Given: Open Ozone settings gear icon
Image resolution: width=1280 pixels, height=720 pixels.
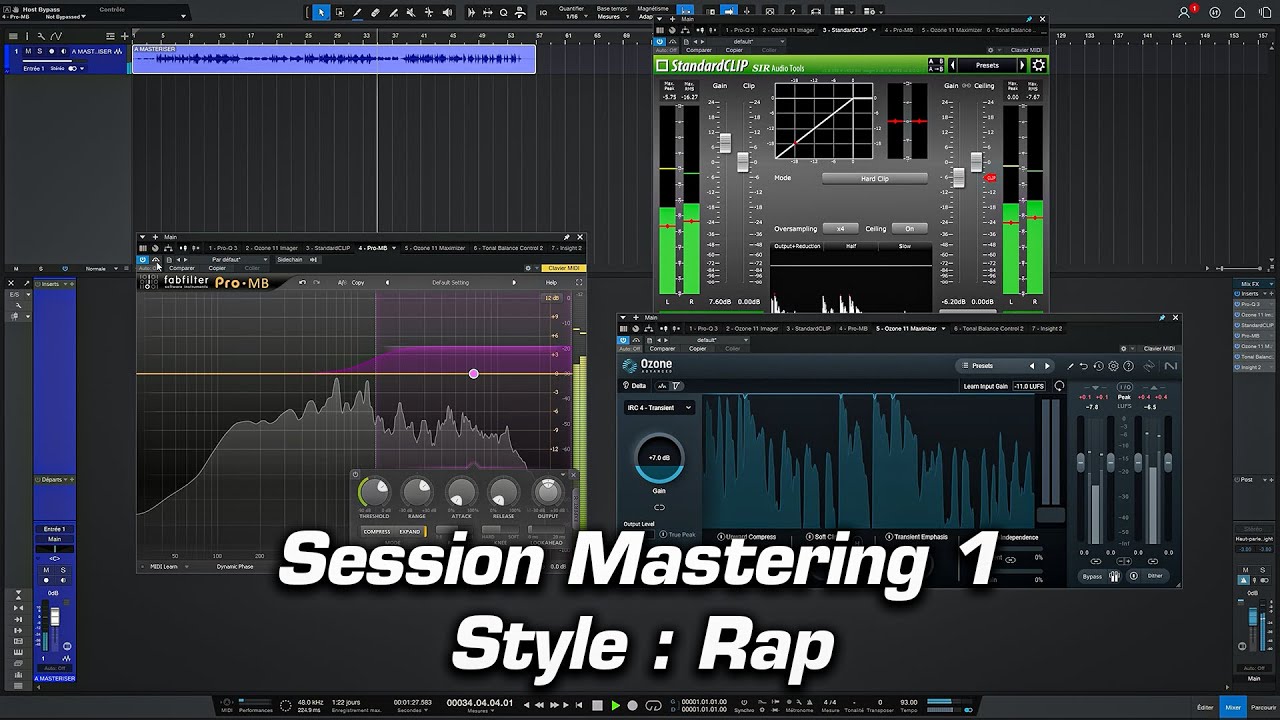Looking at the screenshot, I should [x=1113, y=366].
